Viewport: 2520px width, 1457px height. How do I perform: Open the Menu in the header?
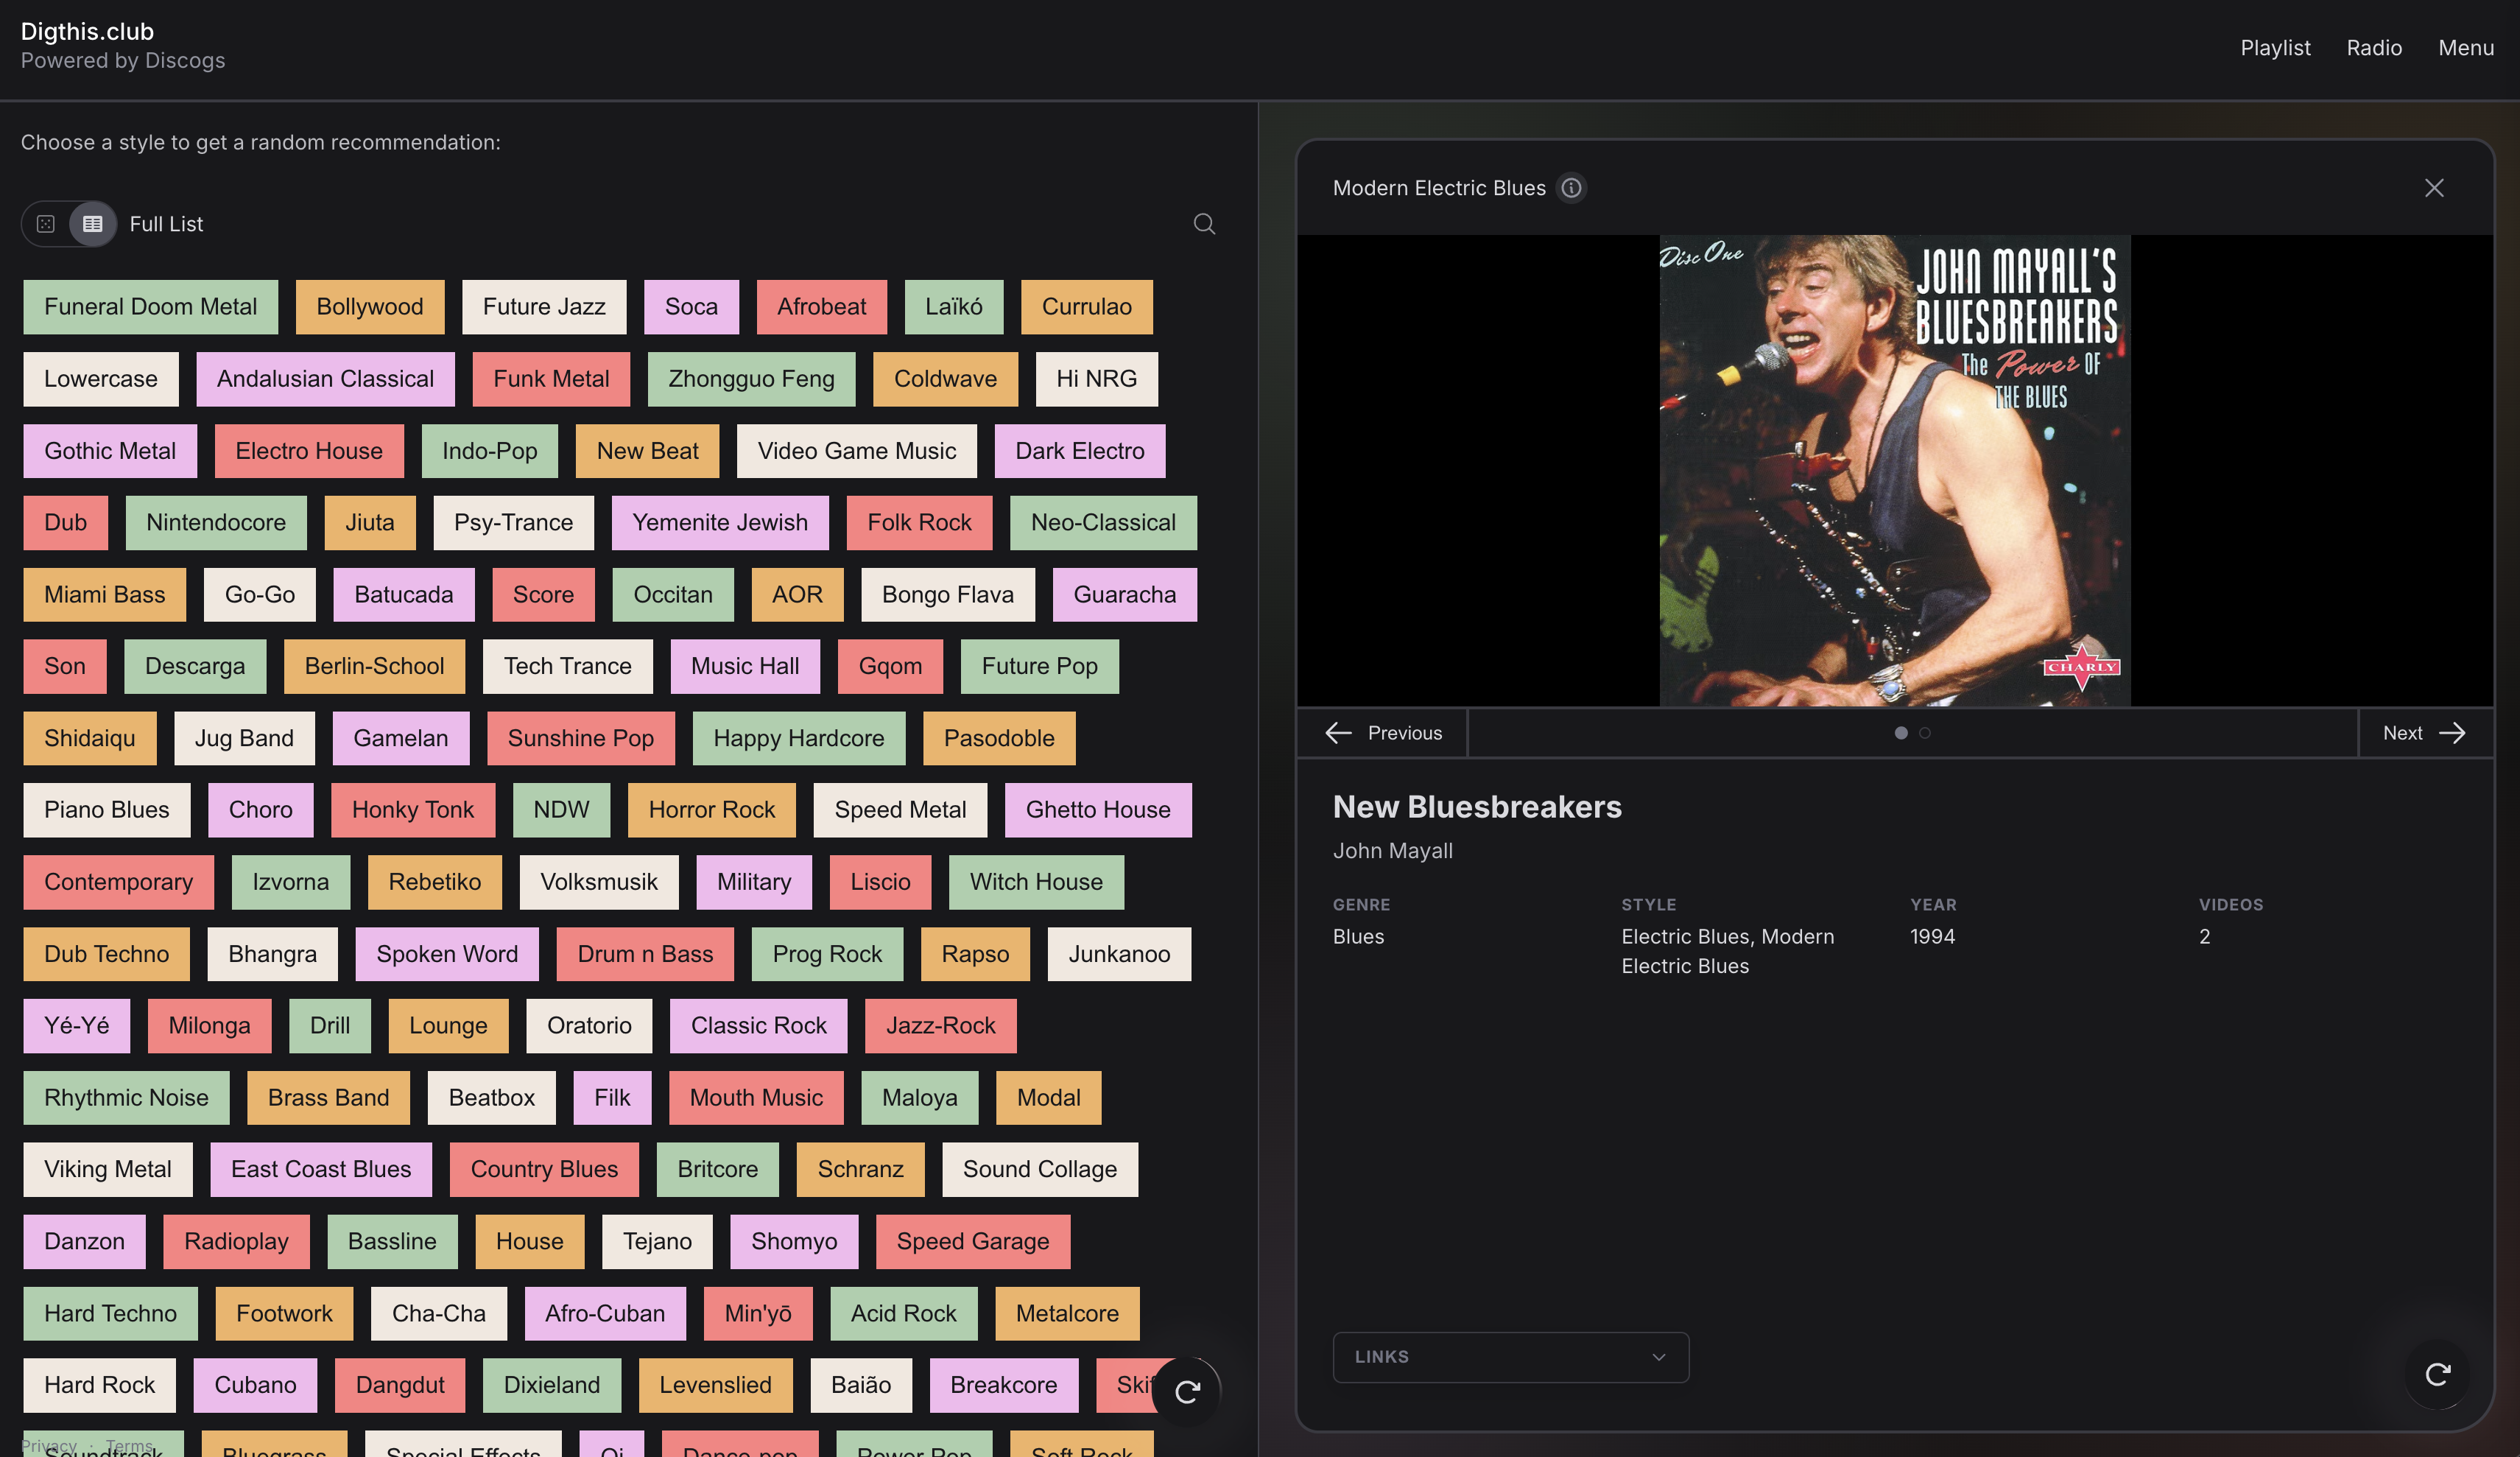click(2466, 48)
